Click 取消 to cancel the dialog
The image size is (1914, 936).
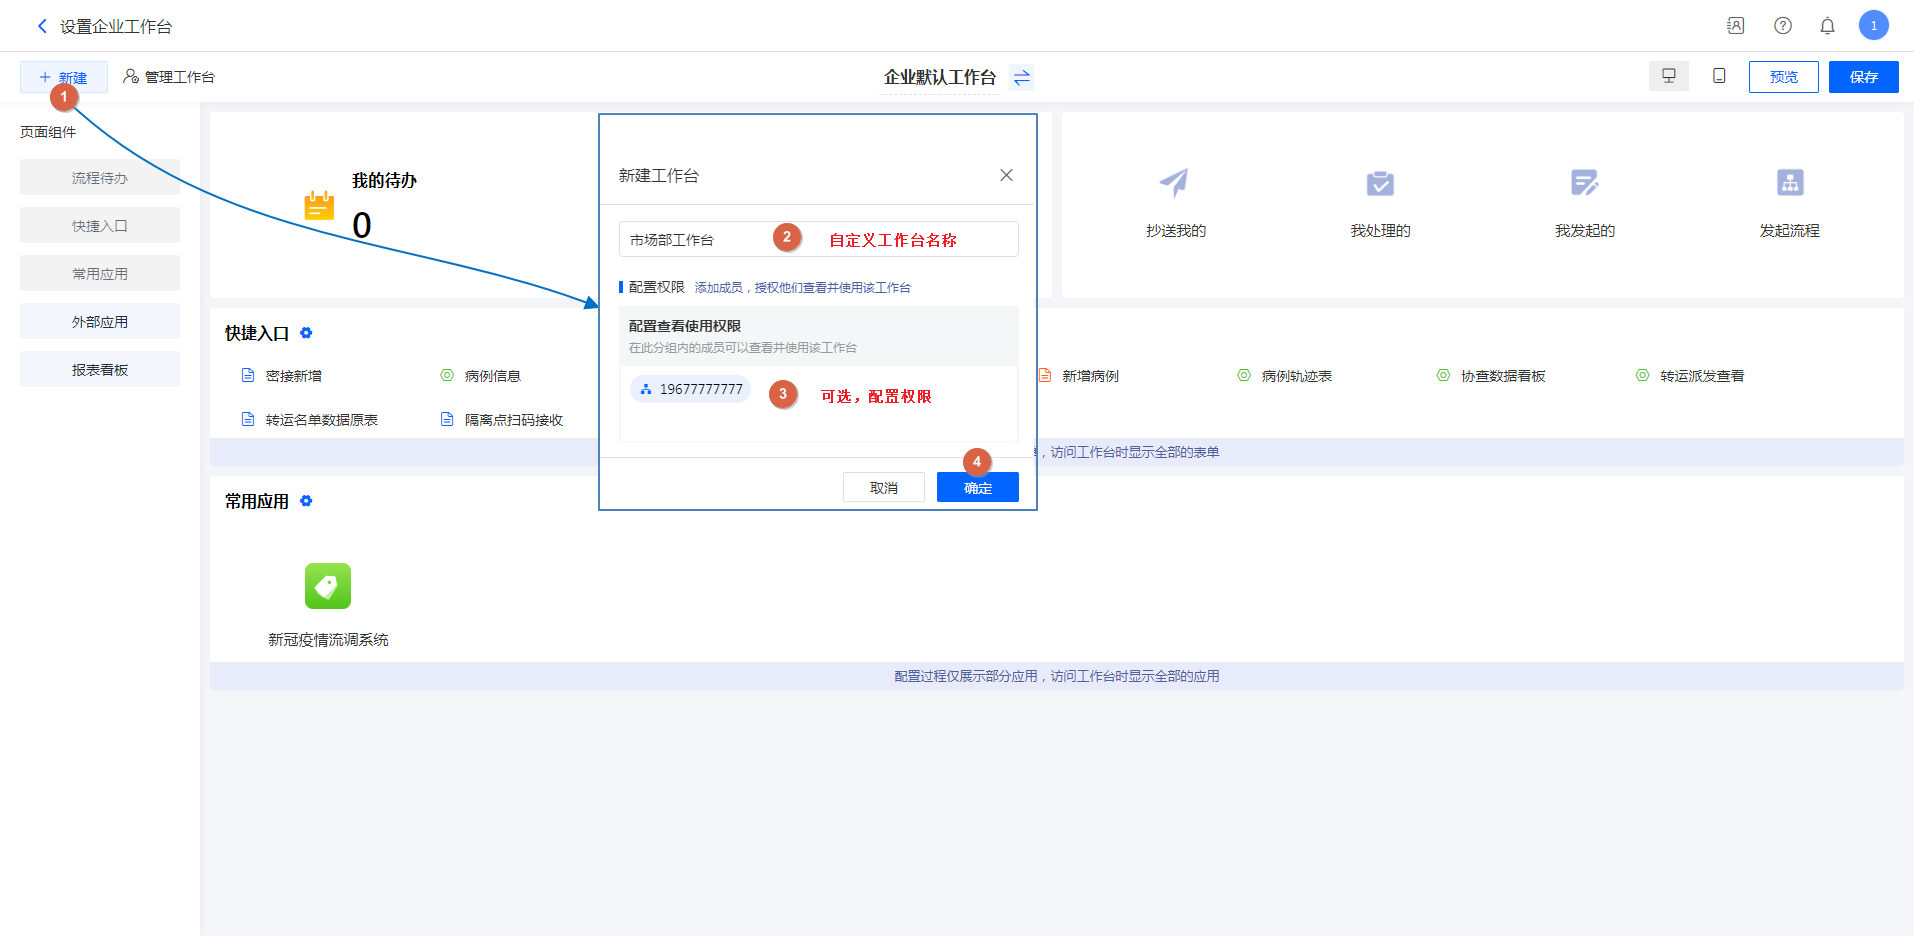click(883, 488)
